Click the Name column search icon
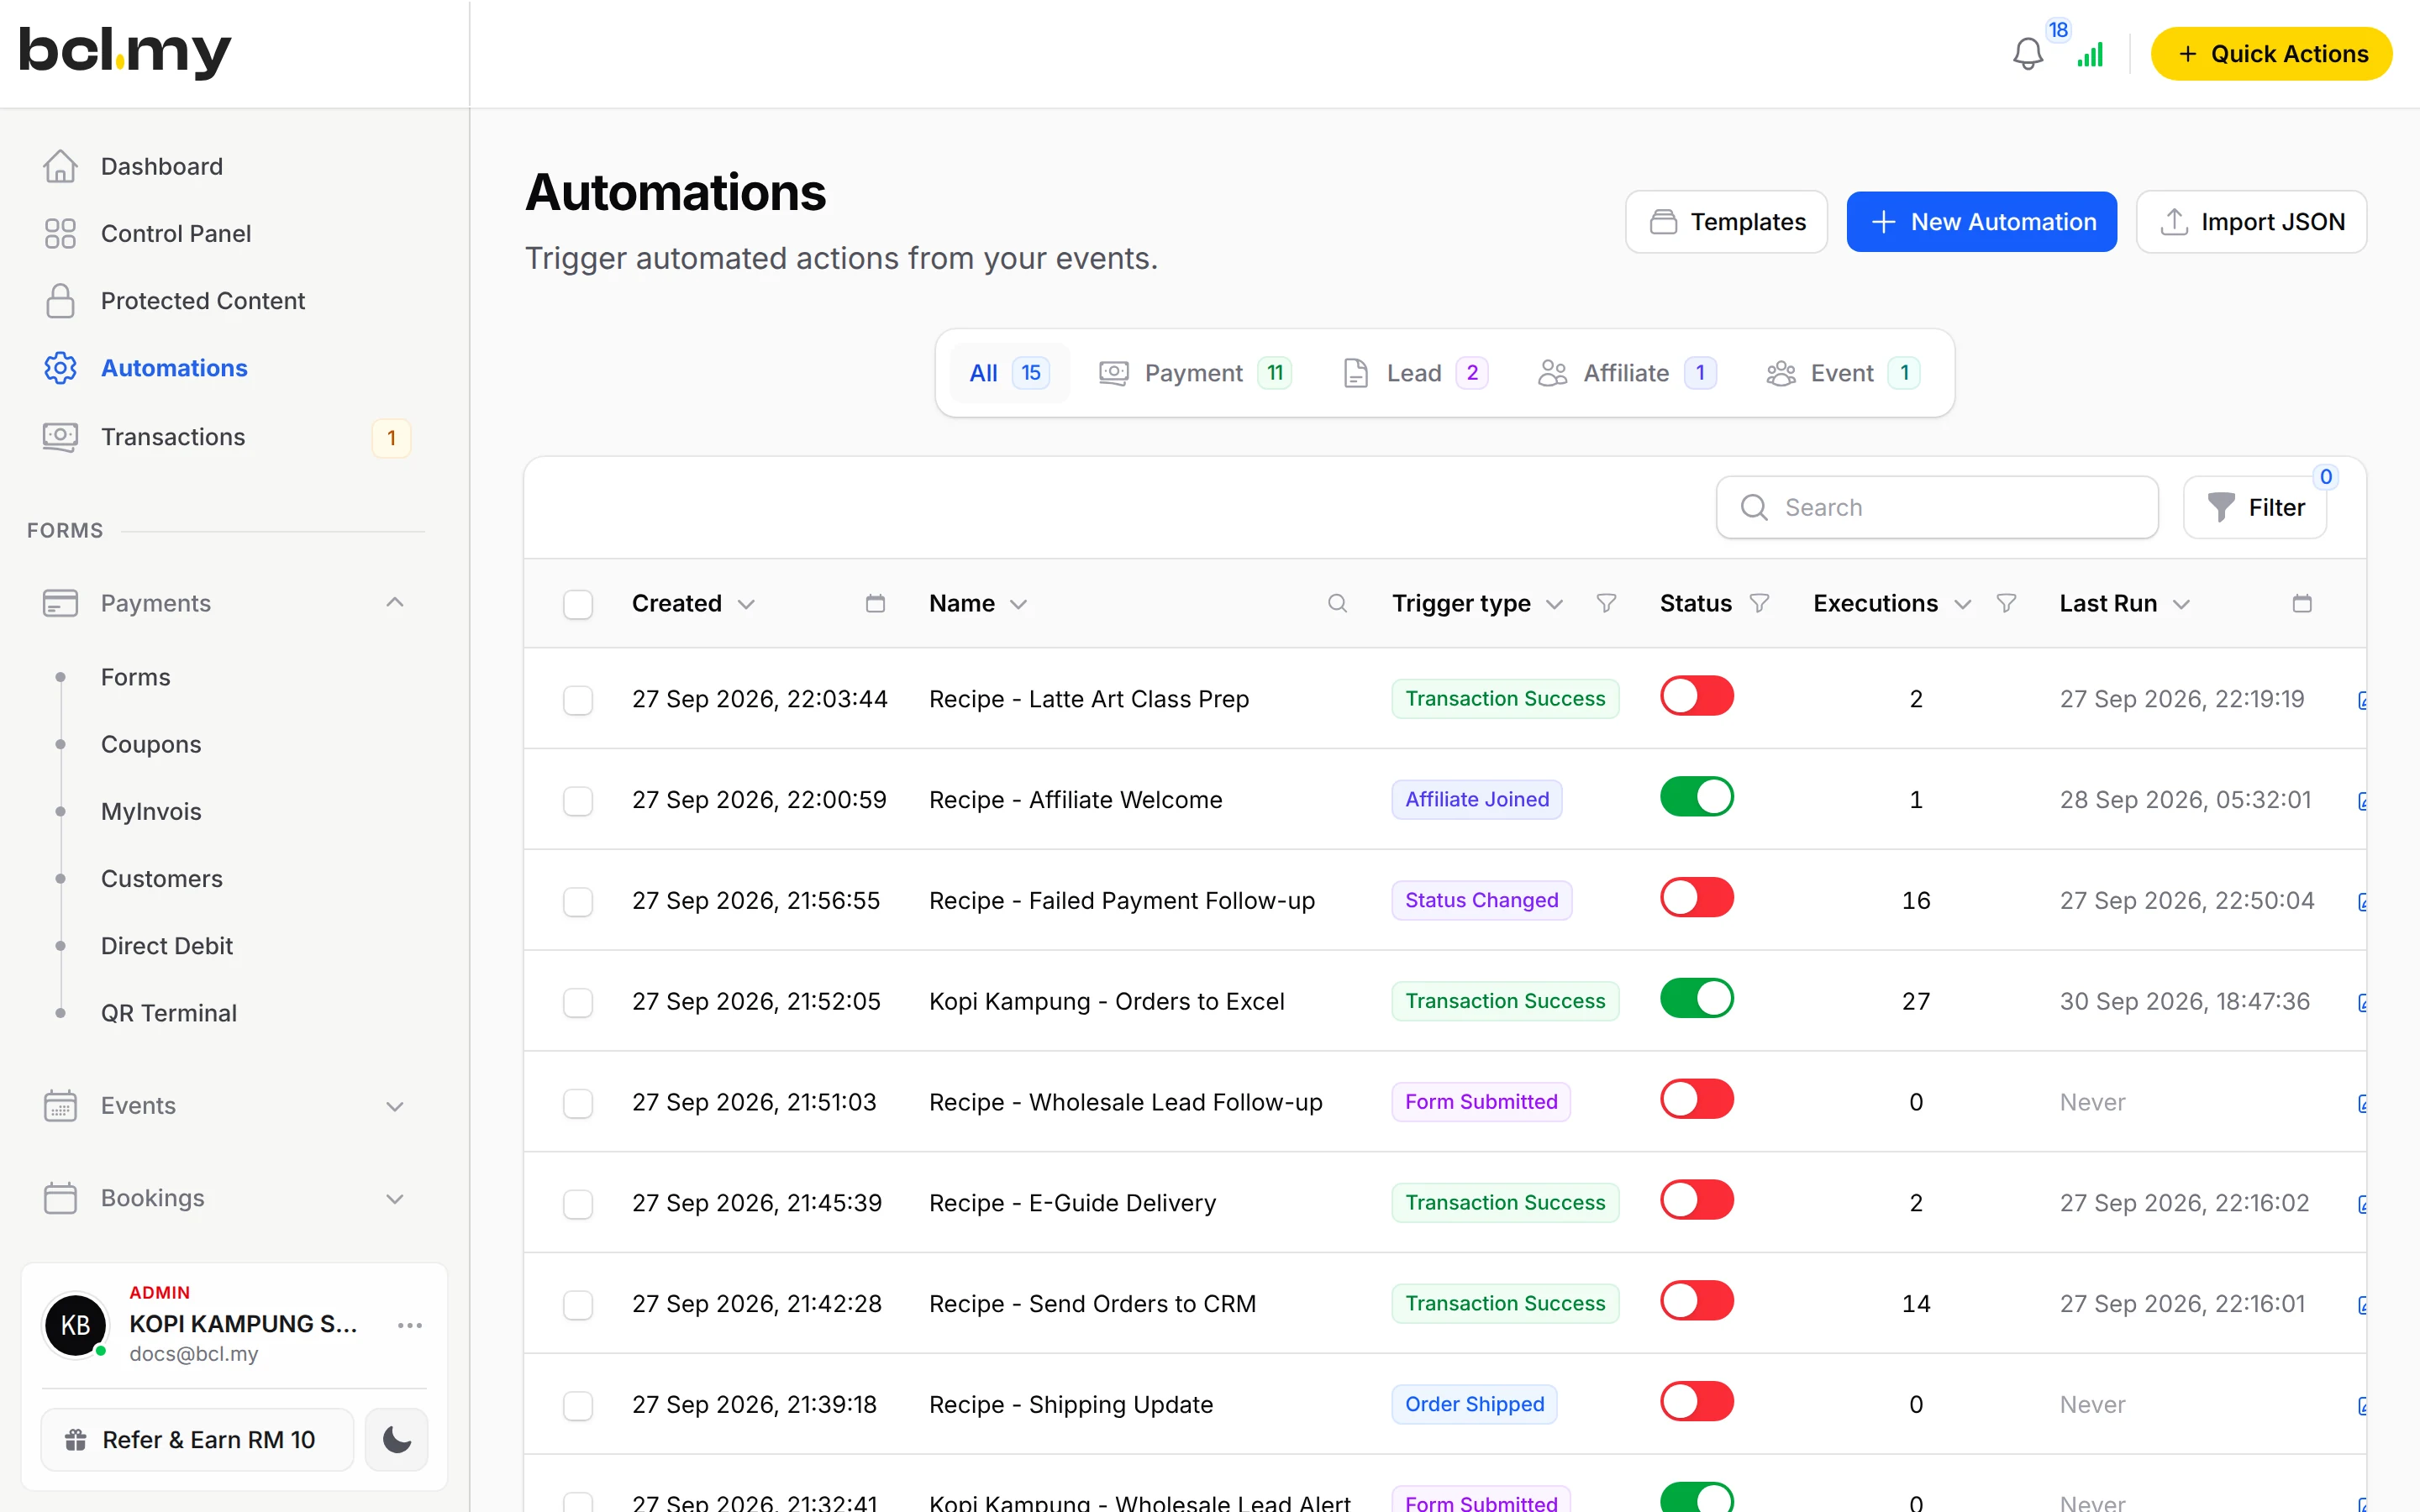This screenshot has width=2420, height=1512. pos(1337,603)
